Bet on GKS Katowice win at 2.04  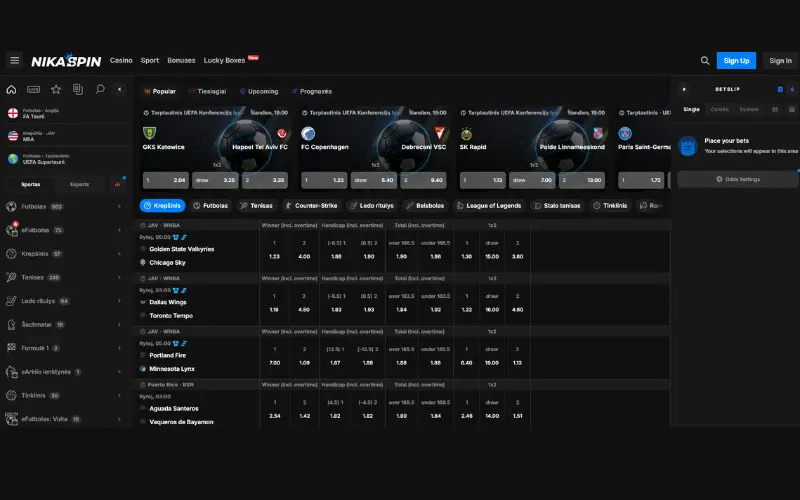166,180
